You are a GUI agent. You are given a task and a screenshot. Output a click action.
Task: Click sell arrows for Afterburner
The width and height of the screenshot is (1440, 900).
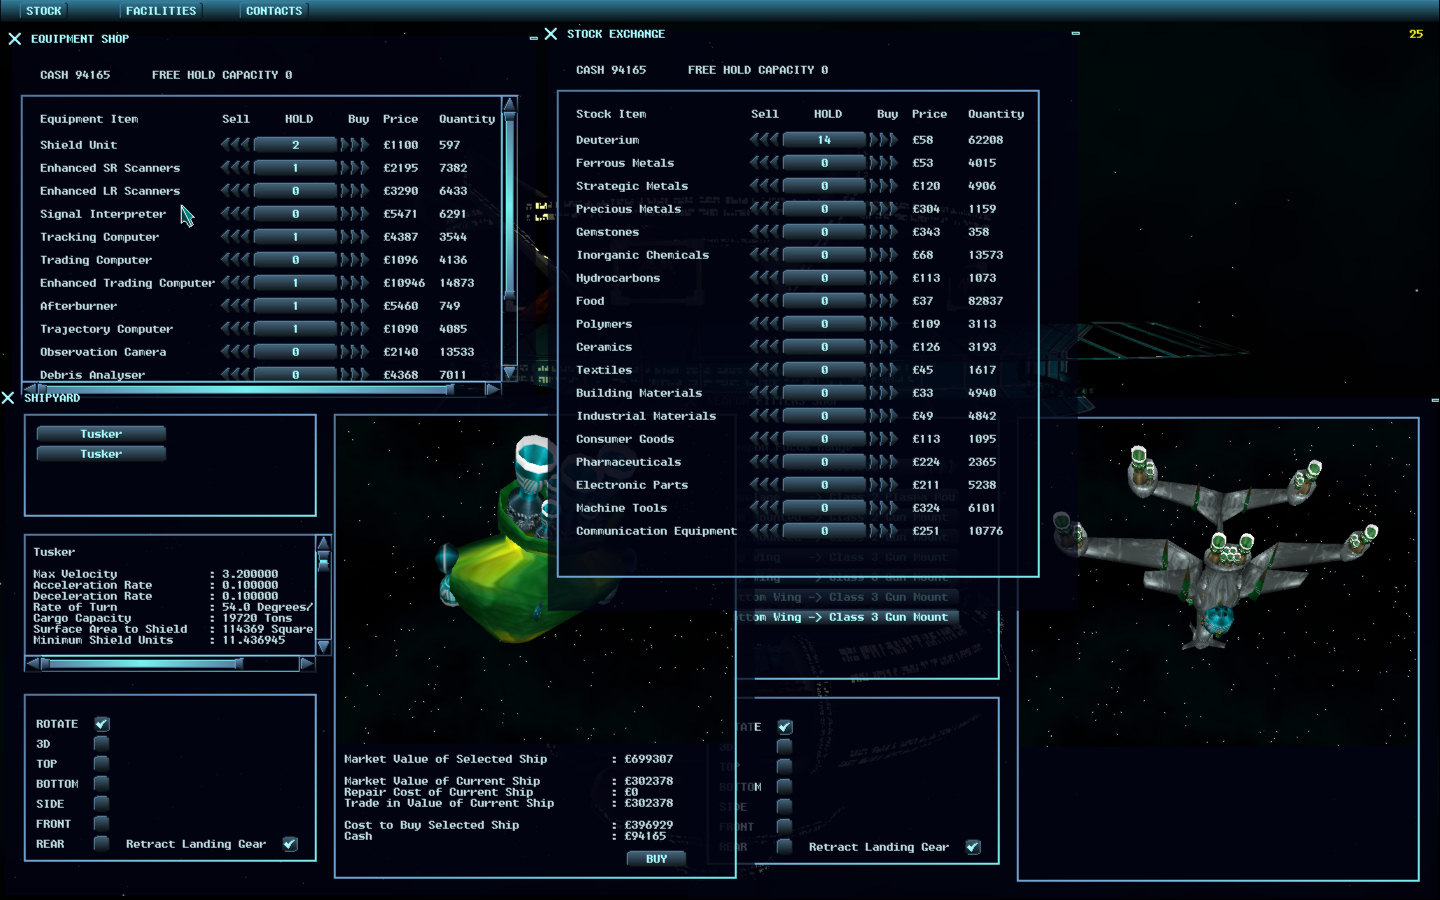(235, 306)
